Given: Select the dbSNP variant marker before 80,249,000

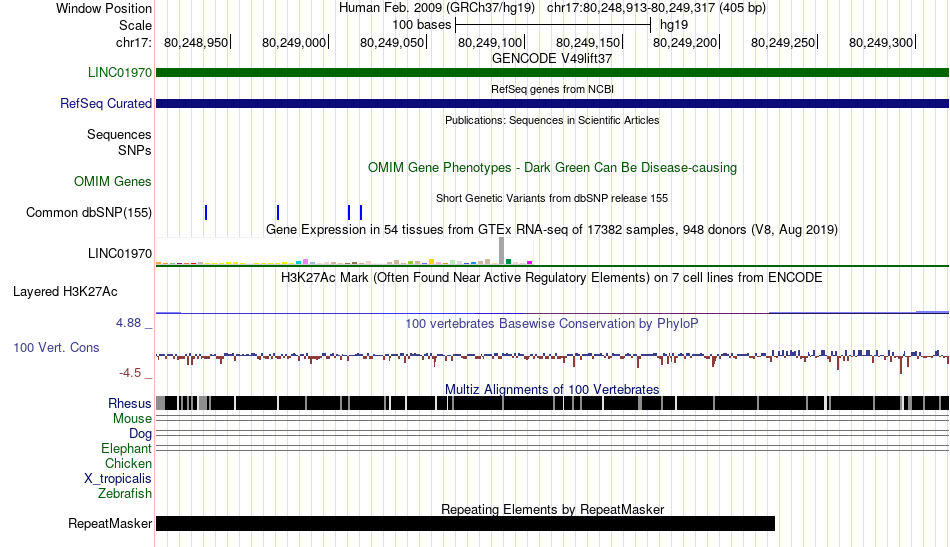Looking at the screenshot, I should pos(277,213).
